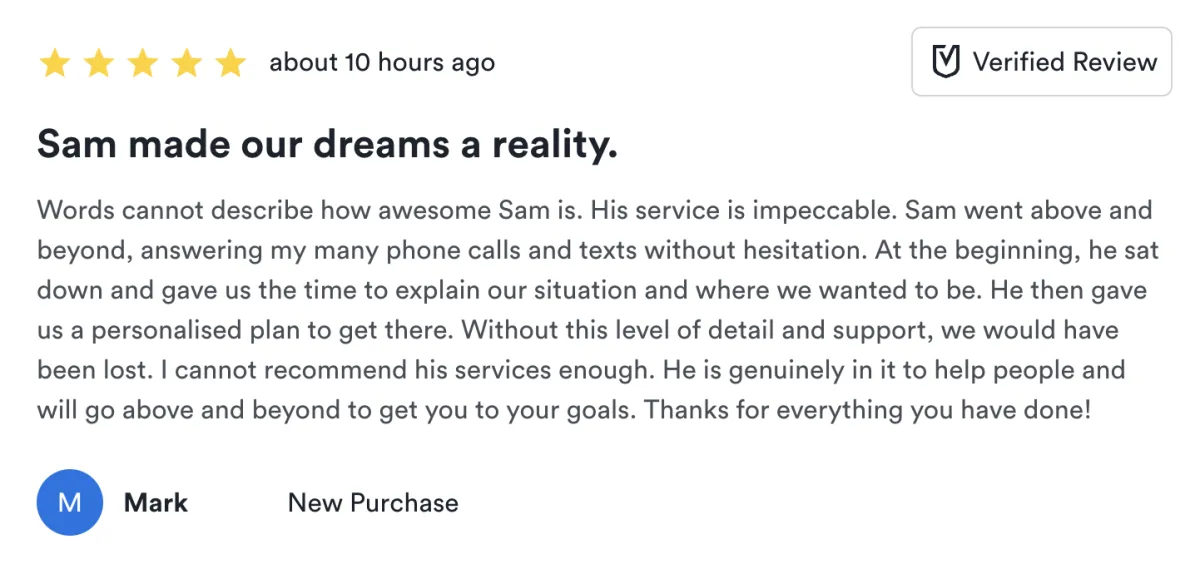Click "Words cannot describe how awesome Sam is."
This screenshot has width=1200, height=564.
pos(310,211)
